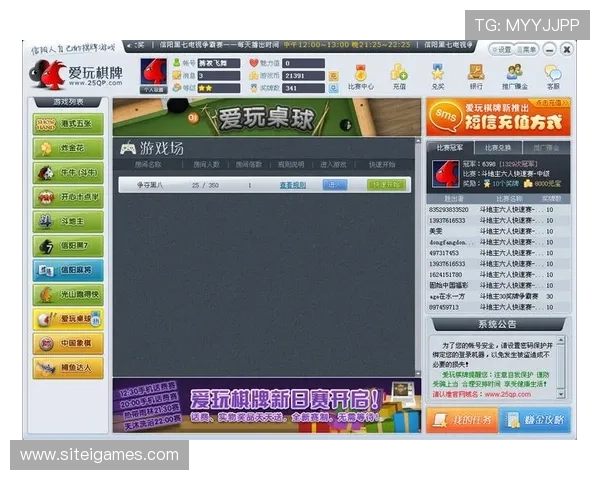Click champion avatar in 比赛冠军 panel
The width and height of the screenshot is (600, 480).
click(446, 174)
